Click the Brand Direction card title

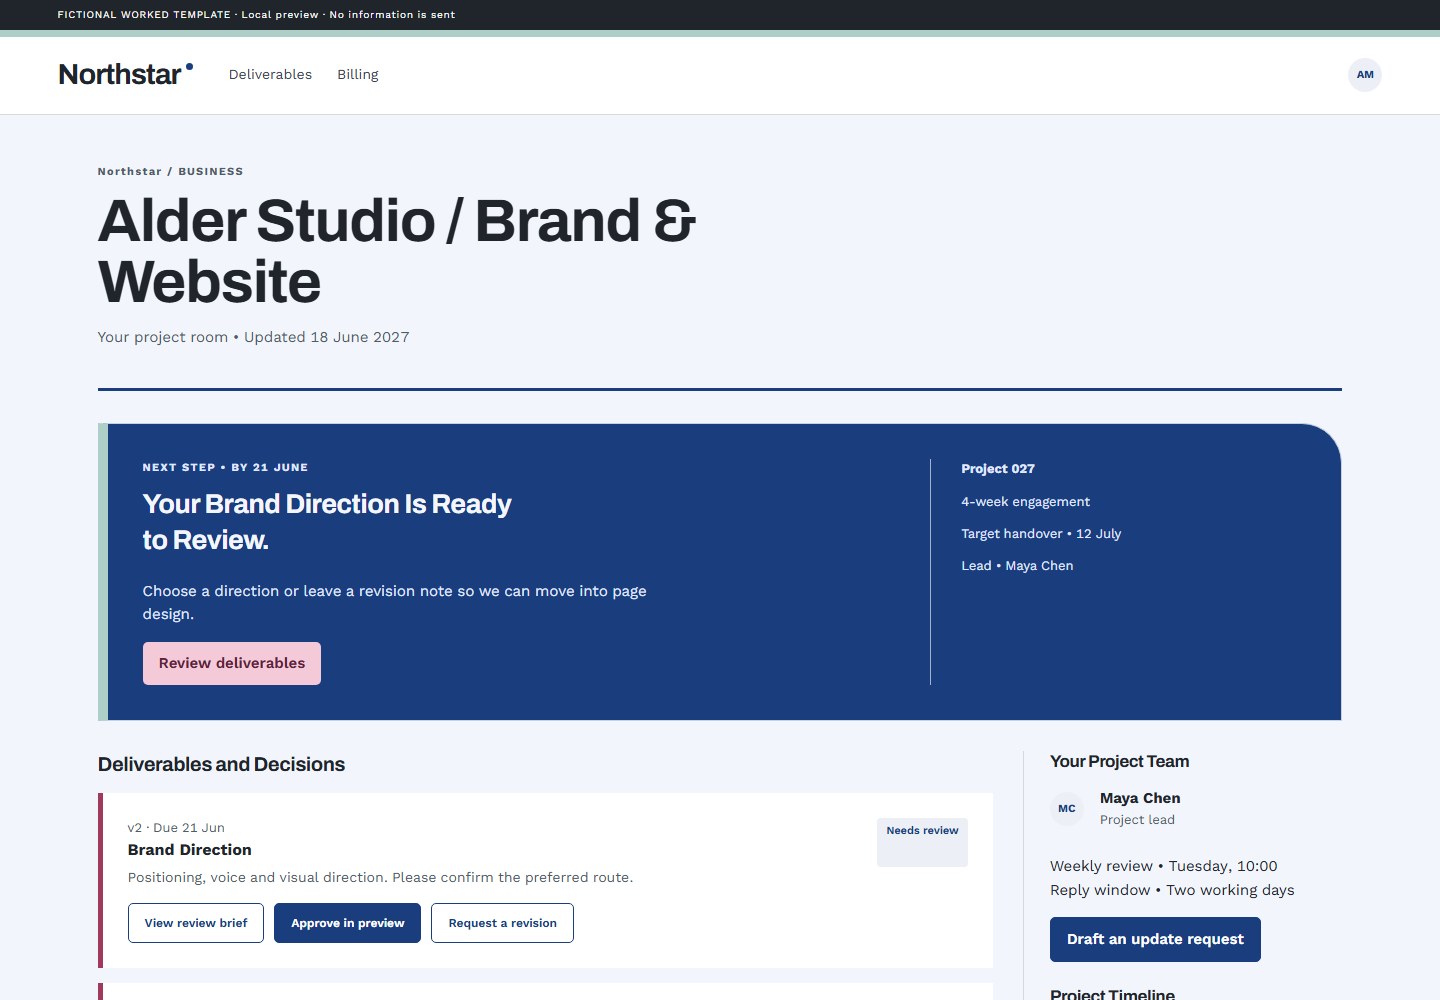click(190, 850)
